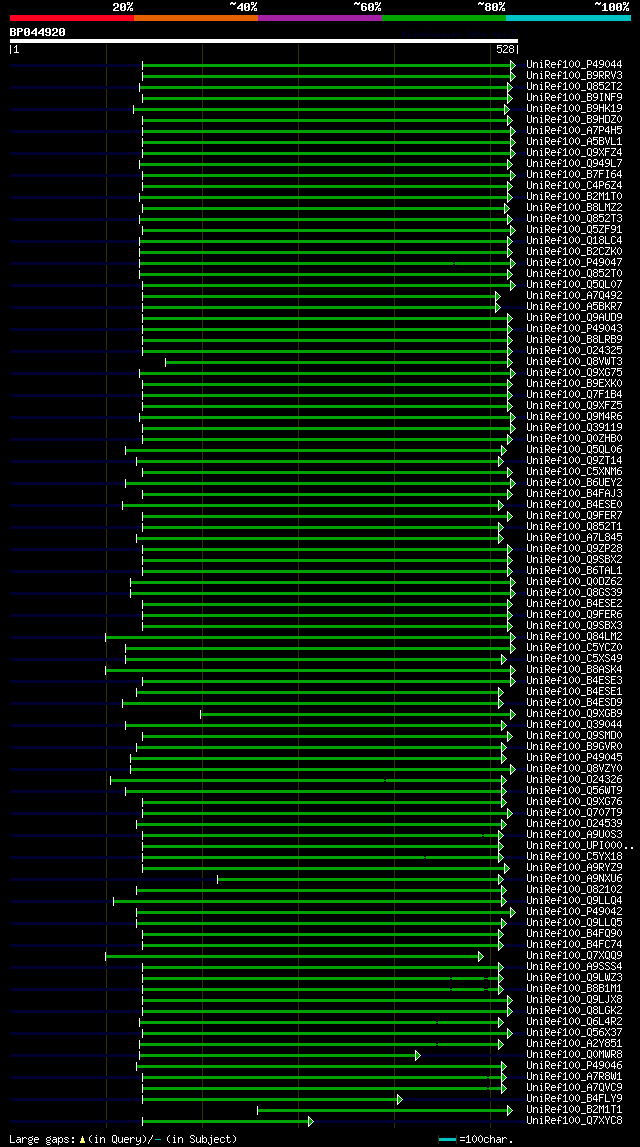Select the UniRef100_Q9SMD0 label
Viewport: 640px width, 1147px height.
[574, 736]
